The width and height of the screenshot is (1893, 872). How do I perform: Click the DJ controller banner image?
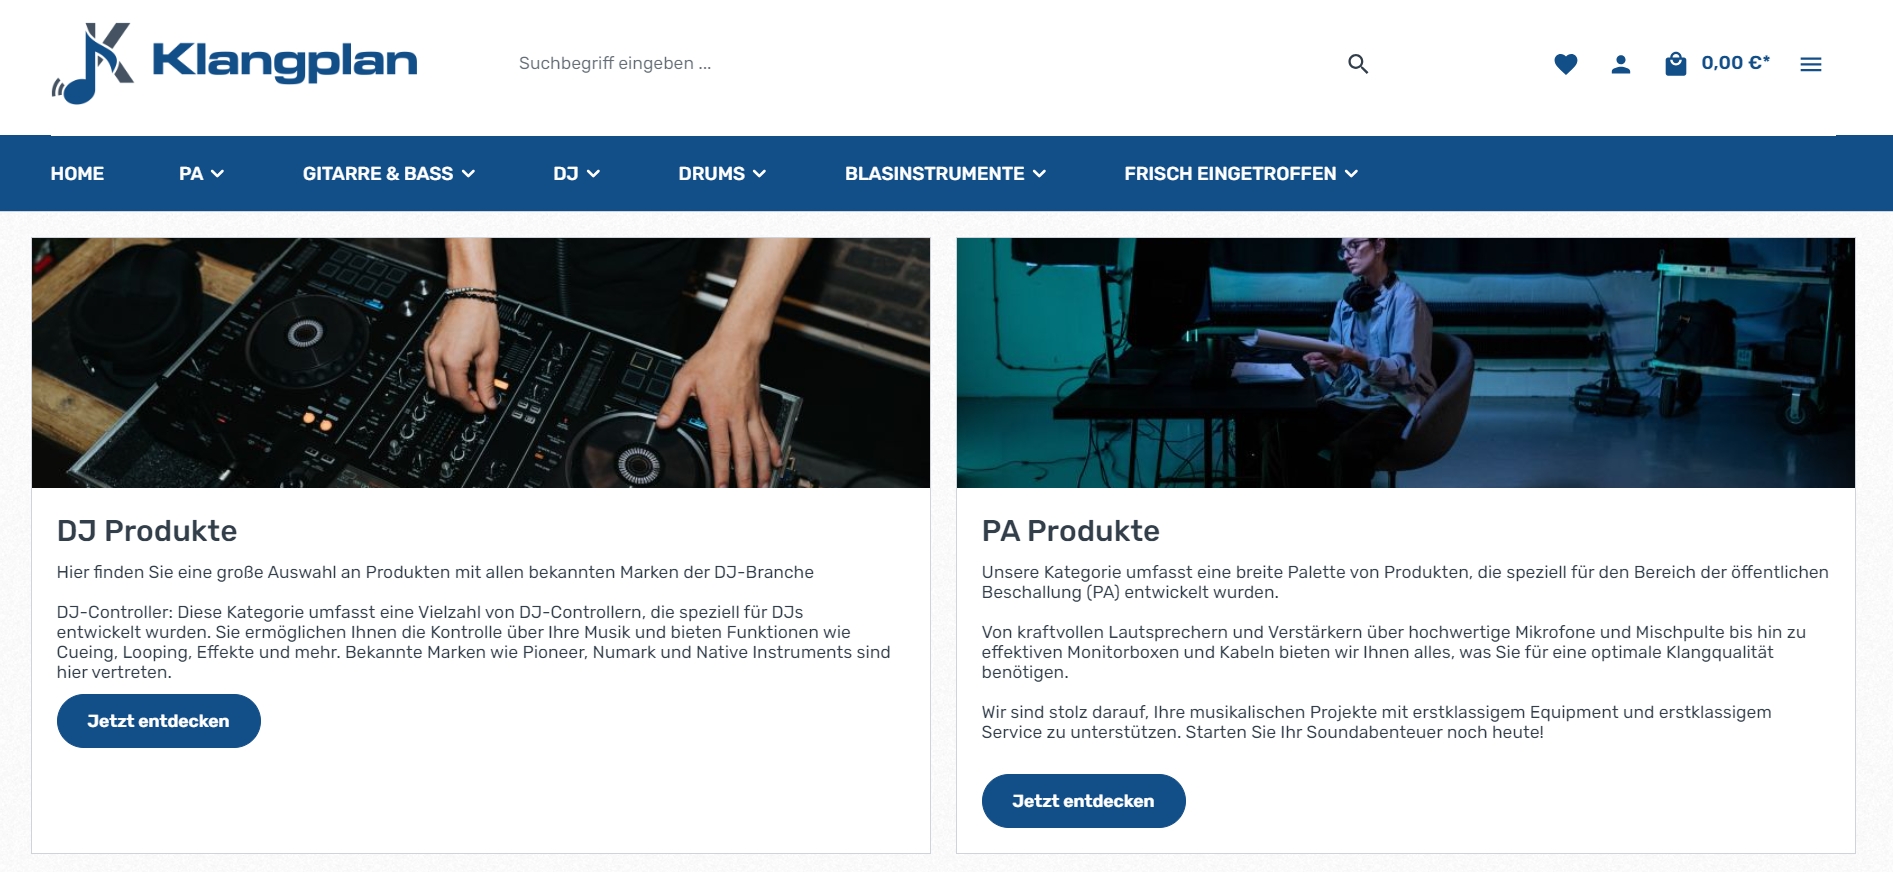point(481,363)
